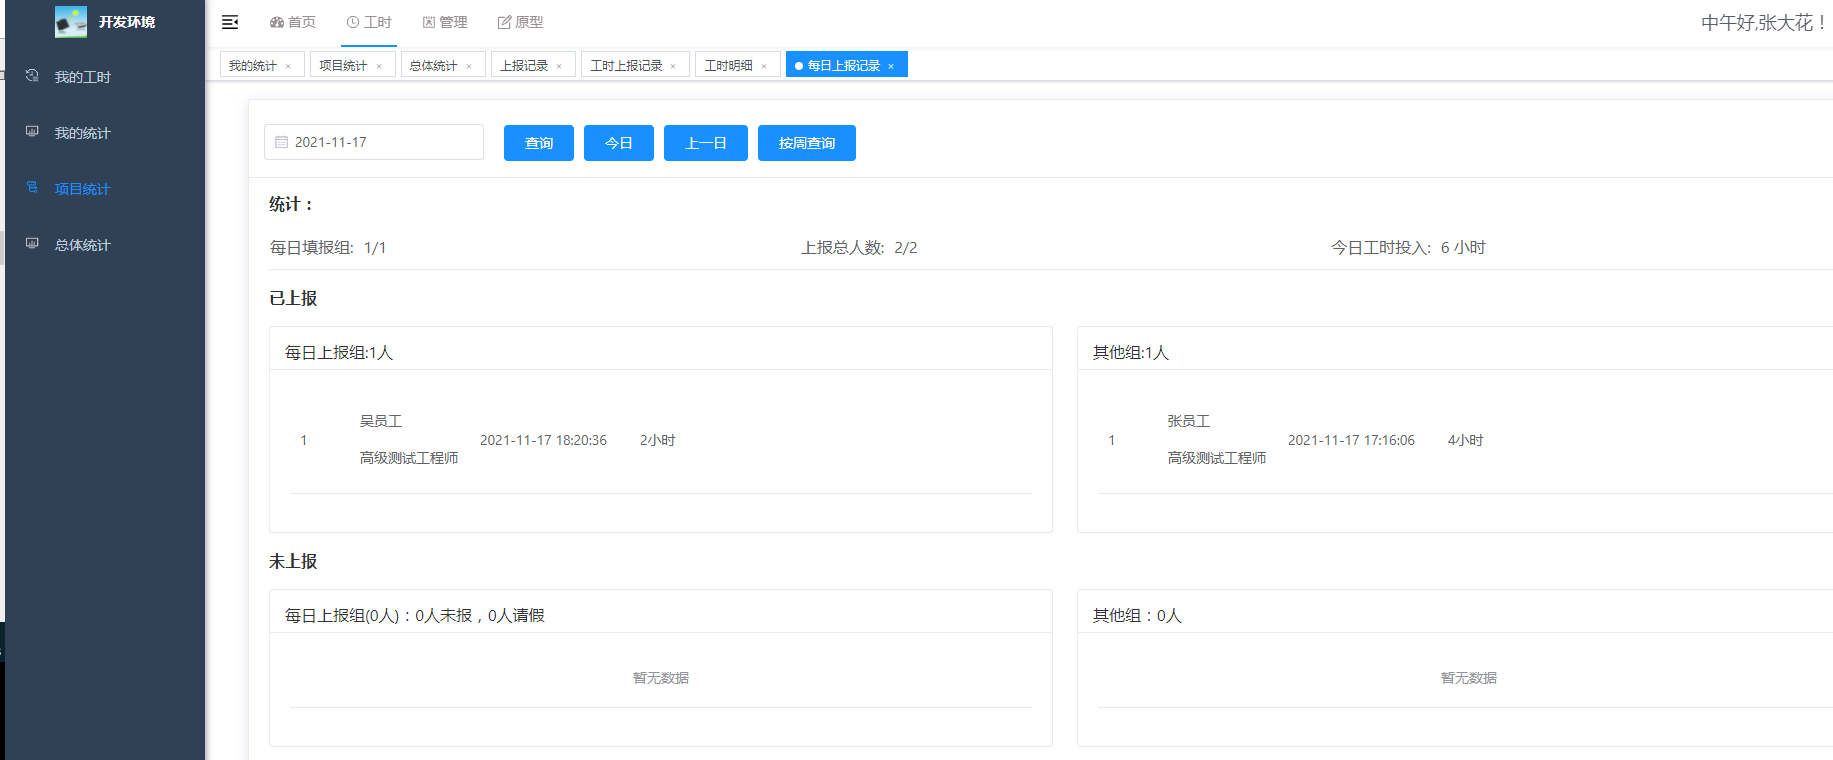This screenshot has width=1833, height=760.
Task: Click the 我的工时 sidebar icon
Action: tap(32, 76)
